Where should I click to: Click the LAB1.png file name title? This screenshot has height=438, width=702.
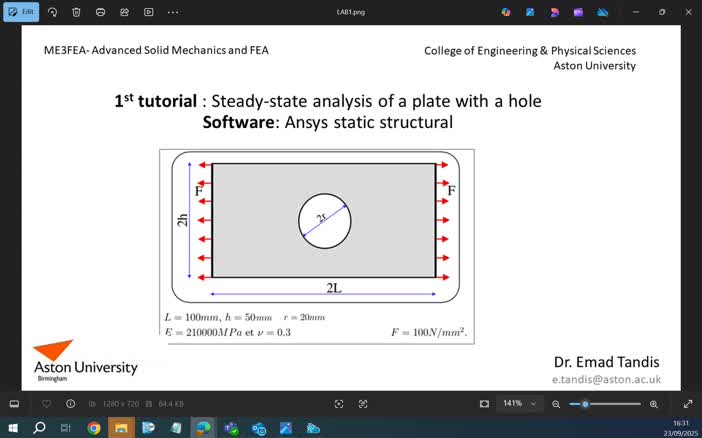(x=351, y=12)
